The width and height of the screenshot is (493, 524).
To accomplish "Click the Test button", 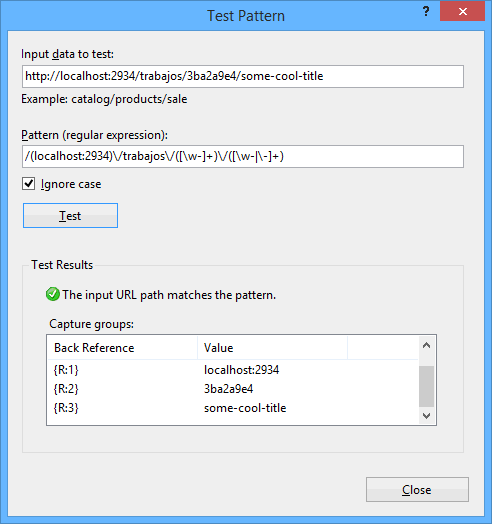I will [71, 216].
